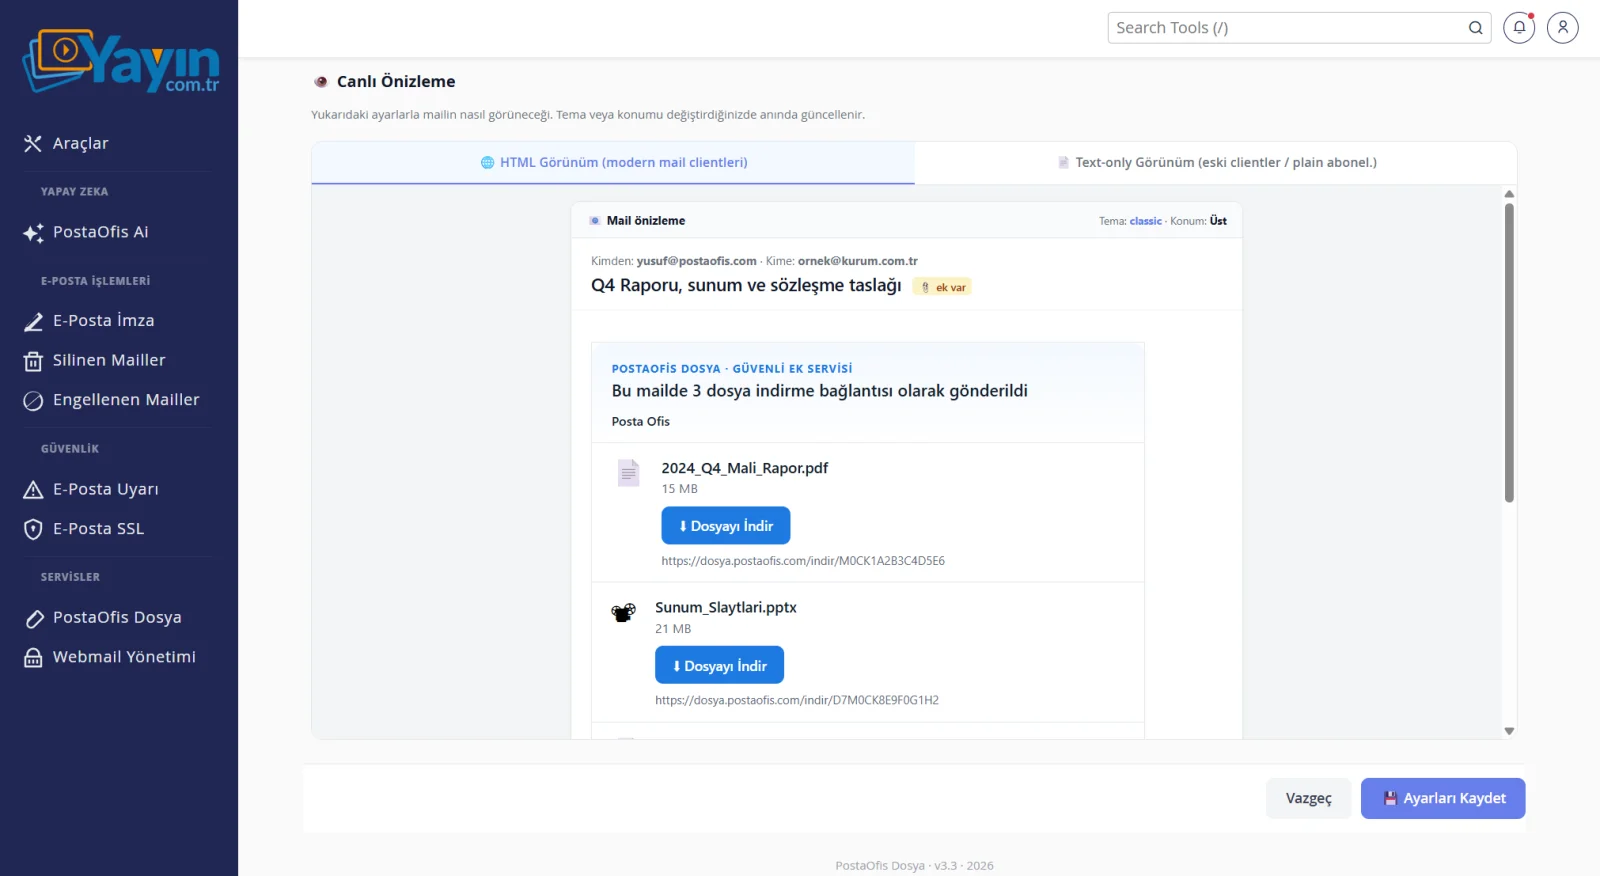Click the 'ek var' attachment badge

coord(943,288)
